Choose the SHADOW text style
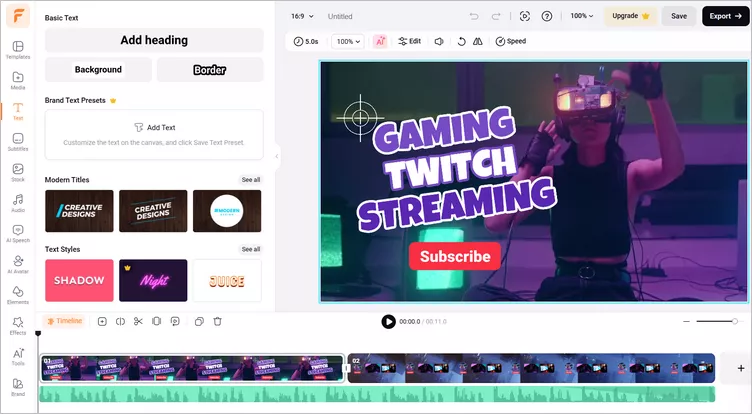752x414 pixels. click(79, 280)
